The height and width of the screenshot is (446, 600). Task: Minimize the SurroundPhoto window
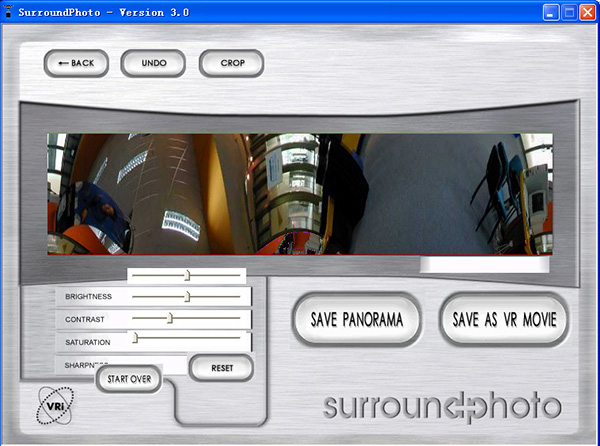551,13
